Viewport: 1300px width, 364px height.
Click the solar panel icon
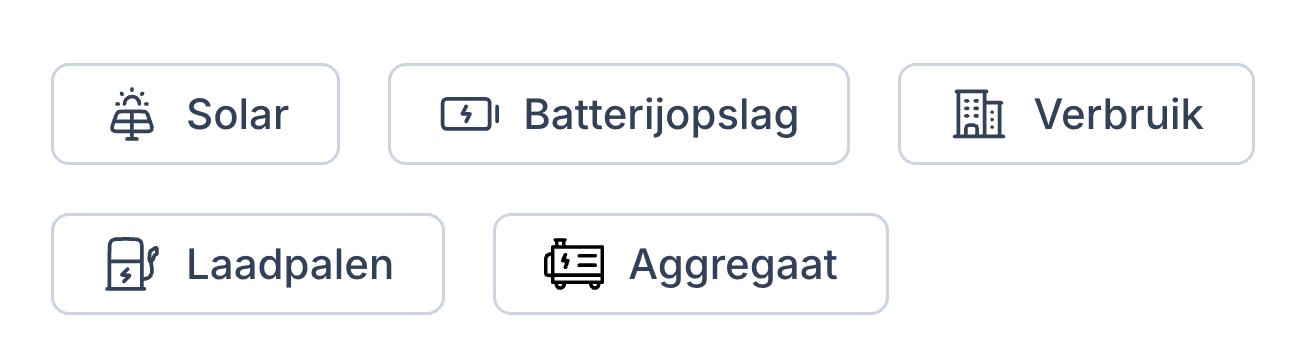tap(131, 114)
